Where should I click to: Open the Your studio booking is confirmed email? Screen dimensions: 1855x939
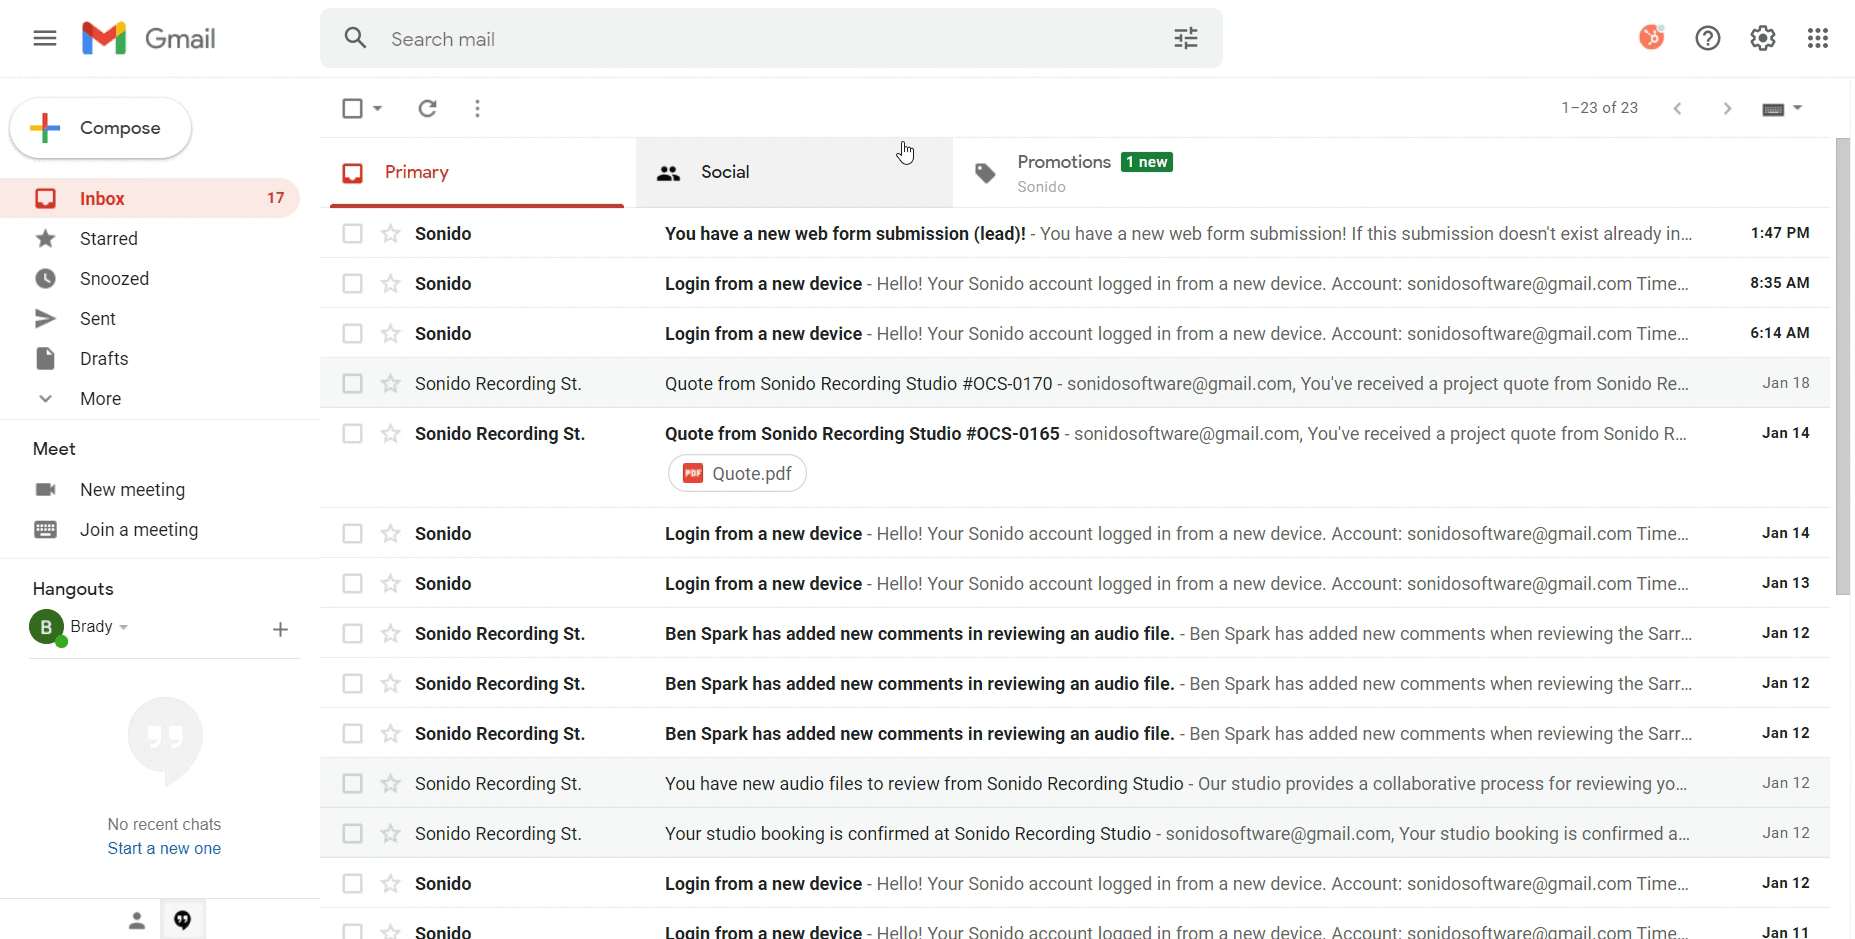point(1075,833)
